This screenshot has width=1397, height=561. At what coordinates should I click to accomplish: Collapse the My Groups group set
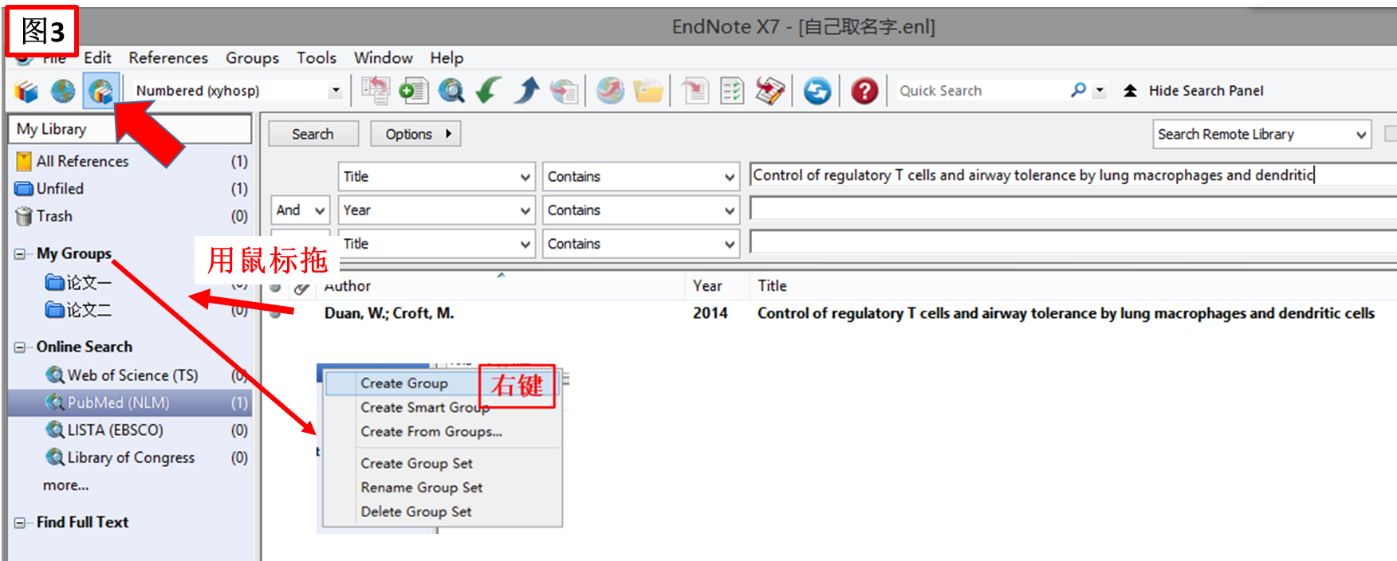20,254
